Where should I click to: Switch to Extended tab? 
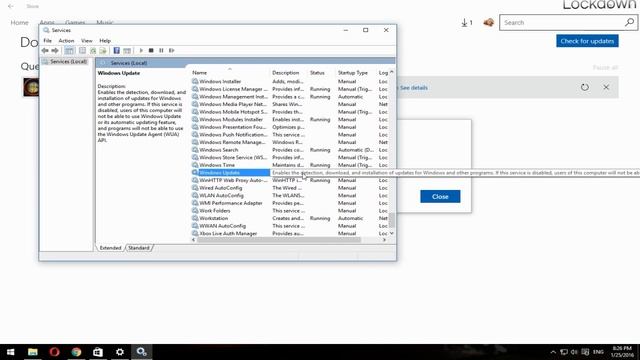point(110,248)
